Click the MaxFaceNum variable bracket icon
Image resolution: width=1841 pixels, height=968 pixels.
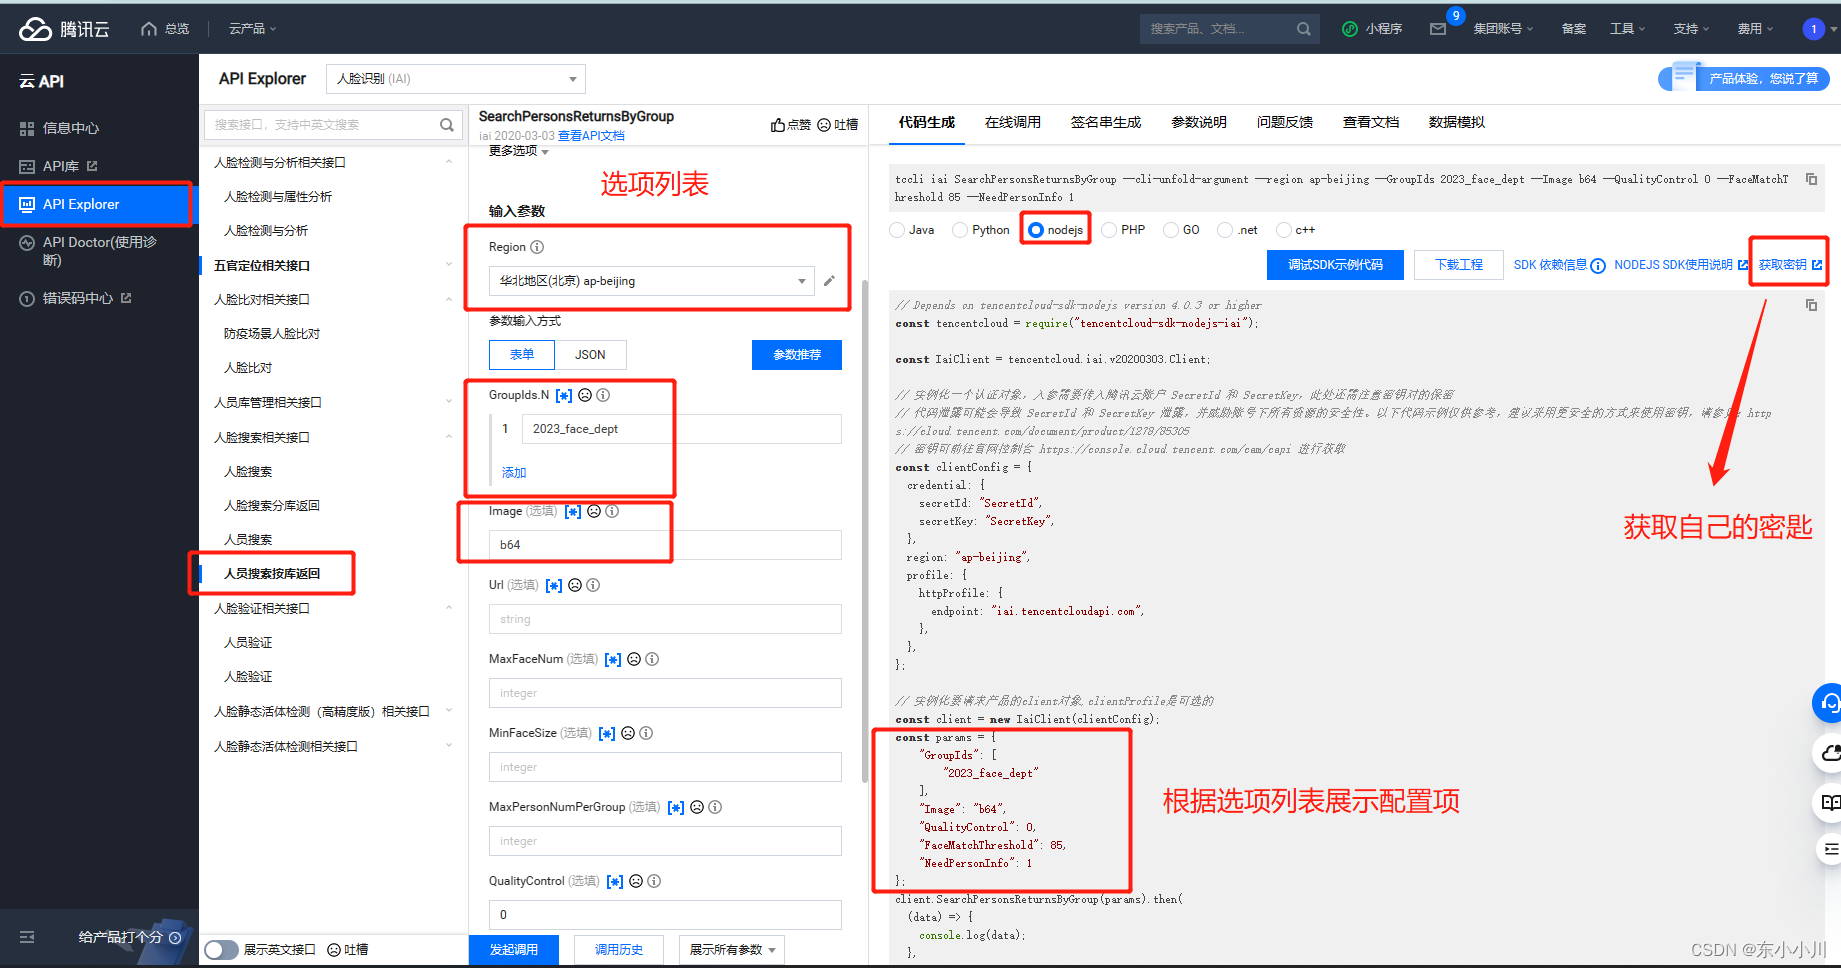coord(613,660)
